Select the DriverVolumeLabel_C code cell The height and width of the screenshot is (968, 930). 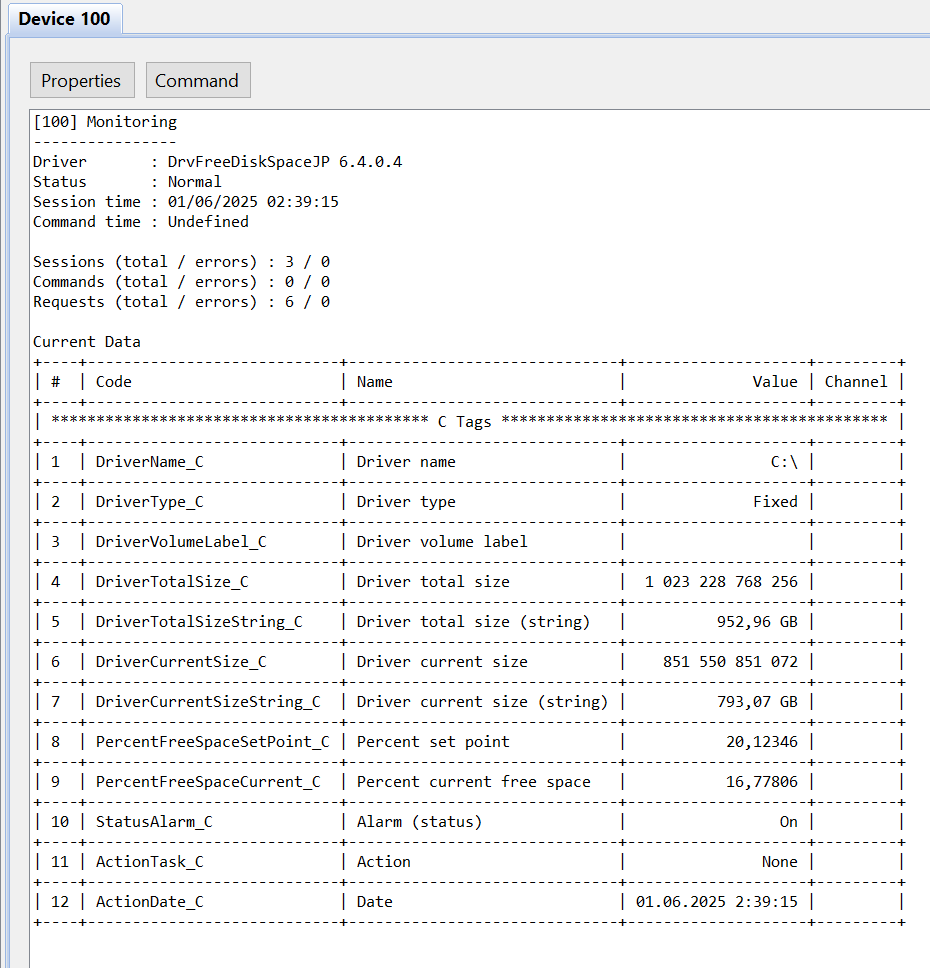click(181, 542)
